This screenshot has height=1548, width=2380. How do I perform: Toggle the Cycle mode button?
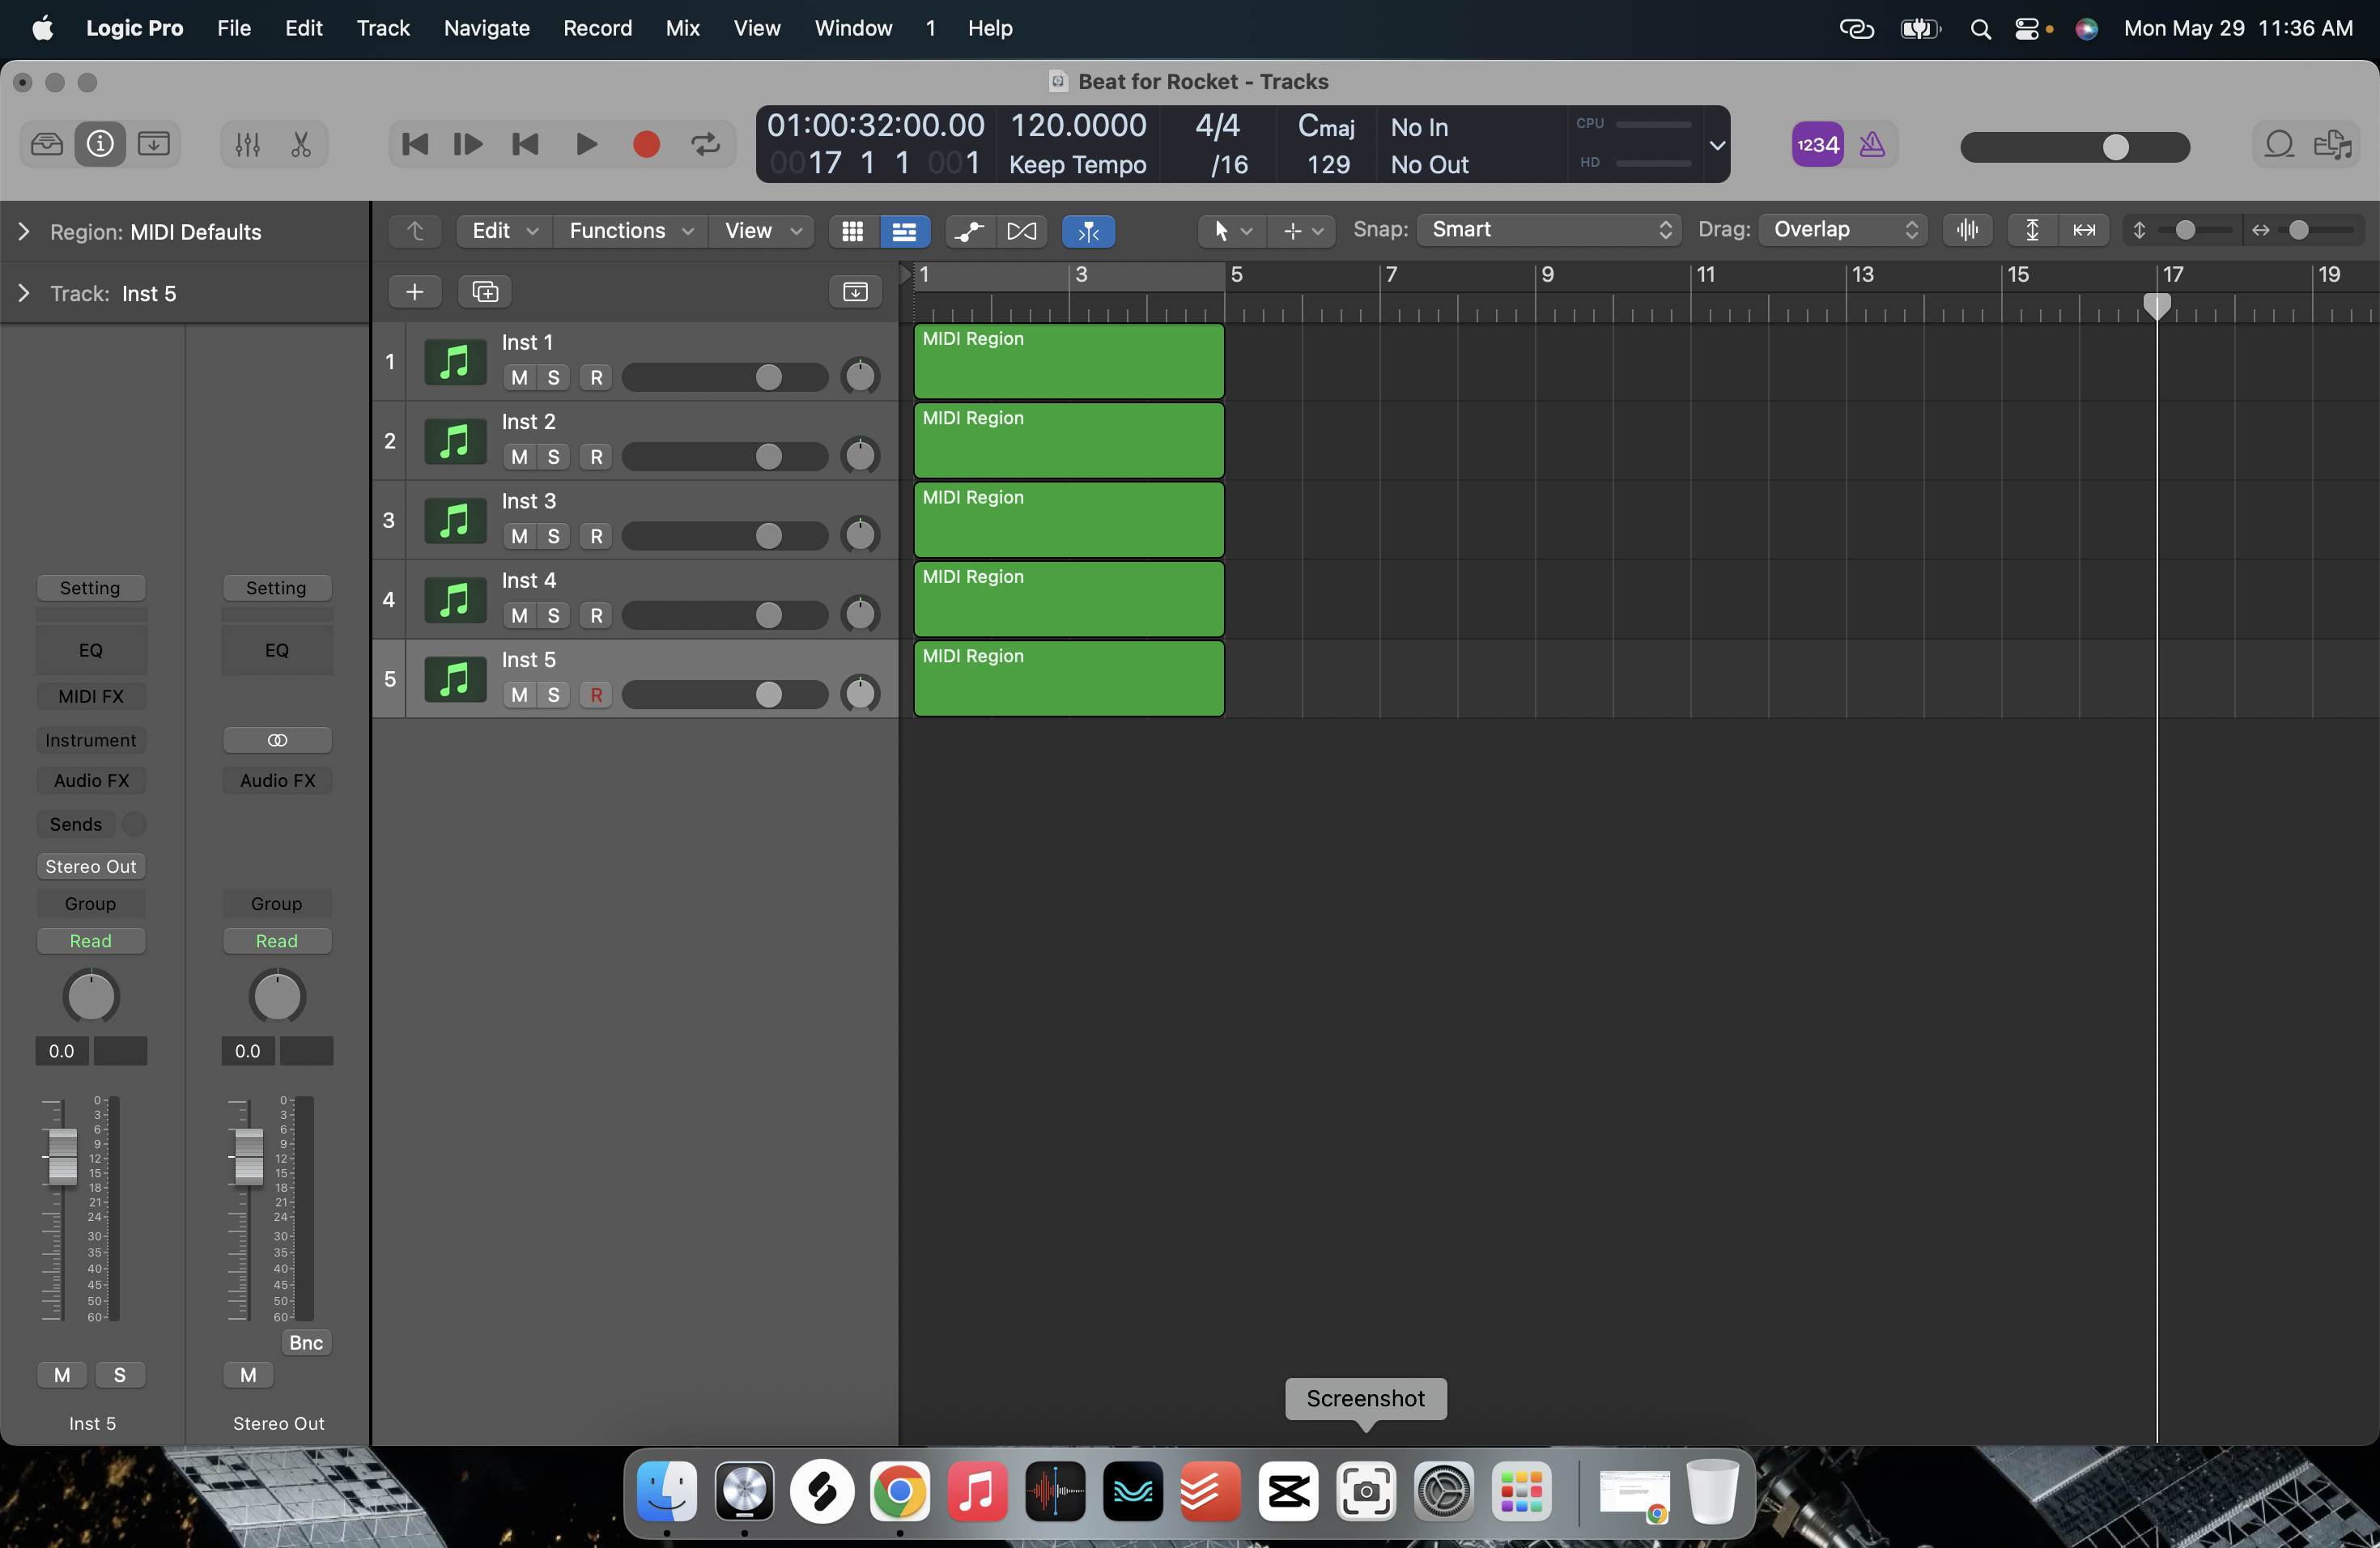[x=705, y=145]
